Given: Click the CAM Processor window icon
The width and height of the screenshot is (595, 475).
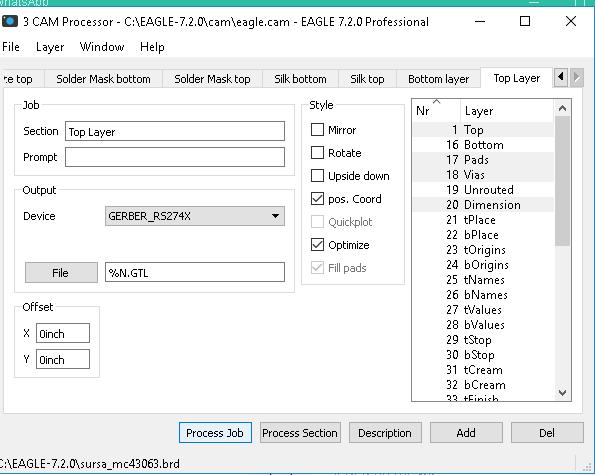Looking at the screenshot, I should click(x=9, y=21).
